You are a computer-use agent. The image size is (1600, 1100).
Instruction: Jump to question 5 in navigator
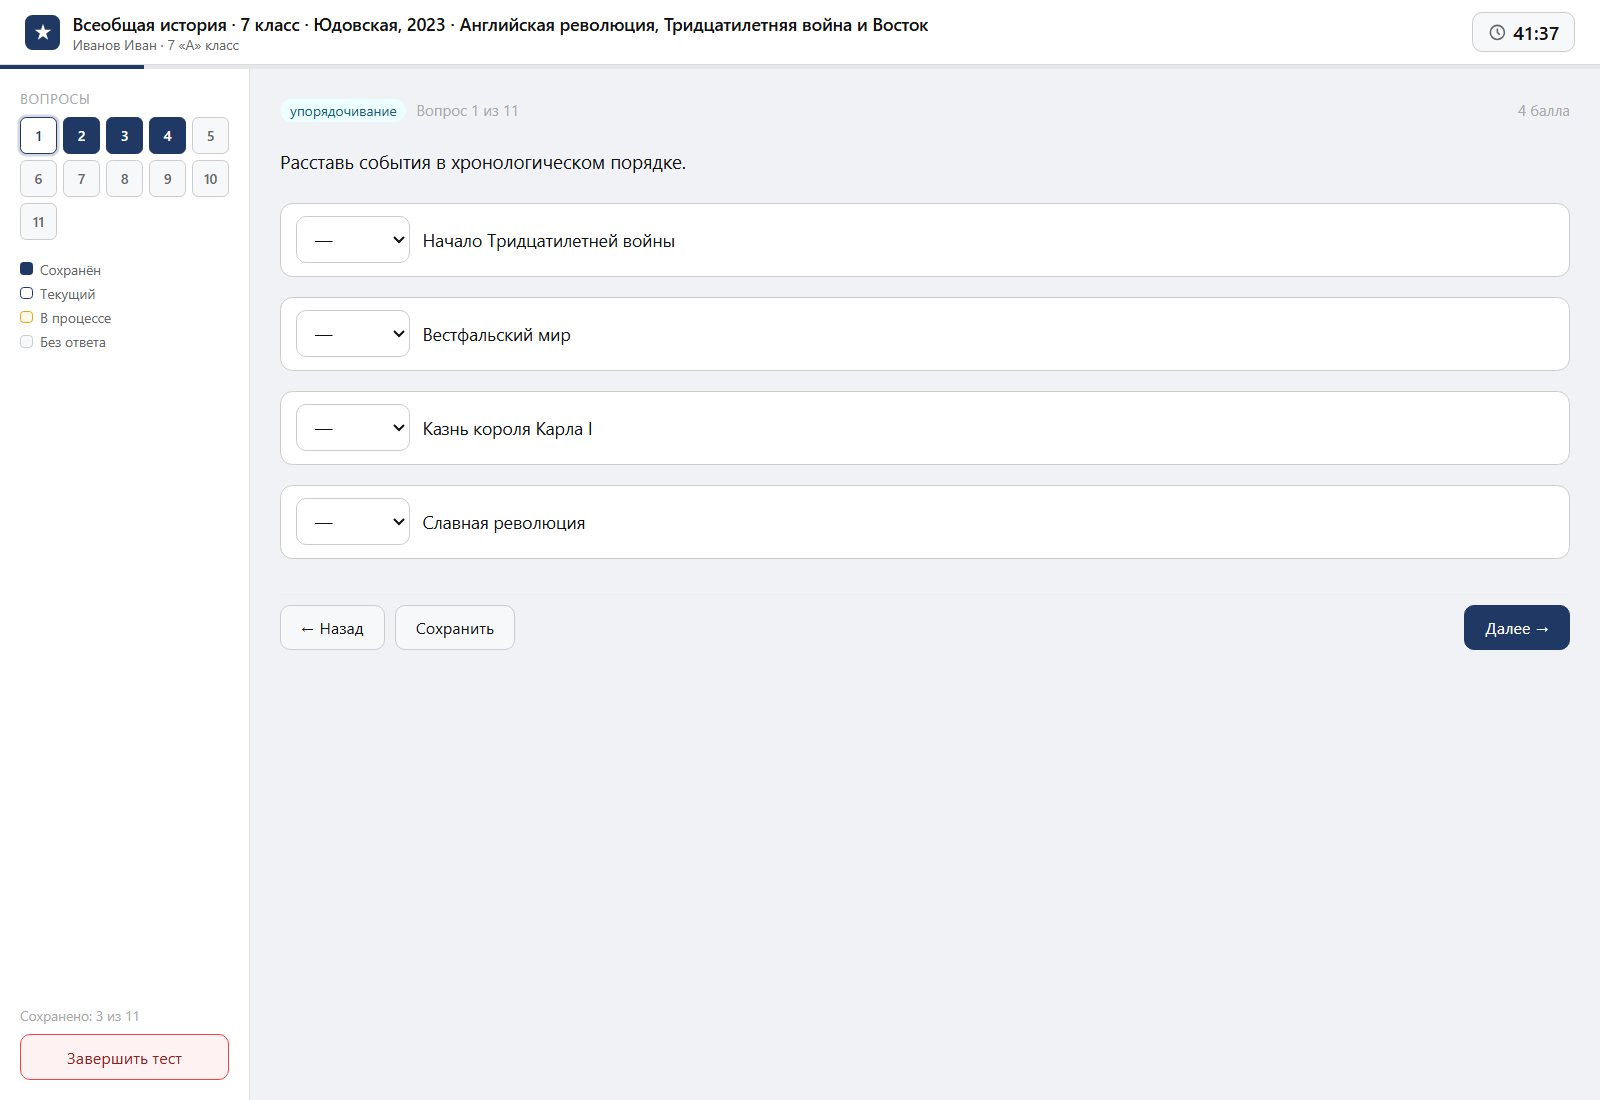(210, 136)
